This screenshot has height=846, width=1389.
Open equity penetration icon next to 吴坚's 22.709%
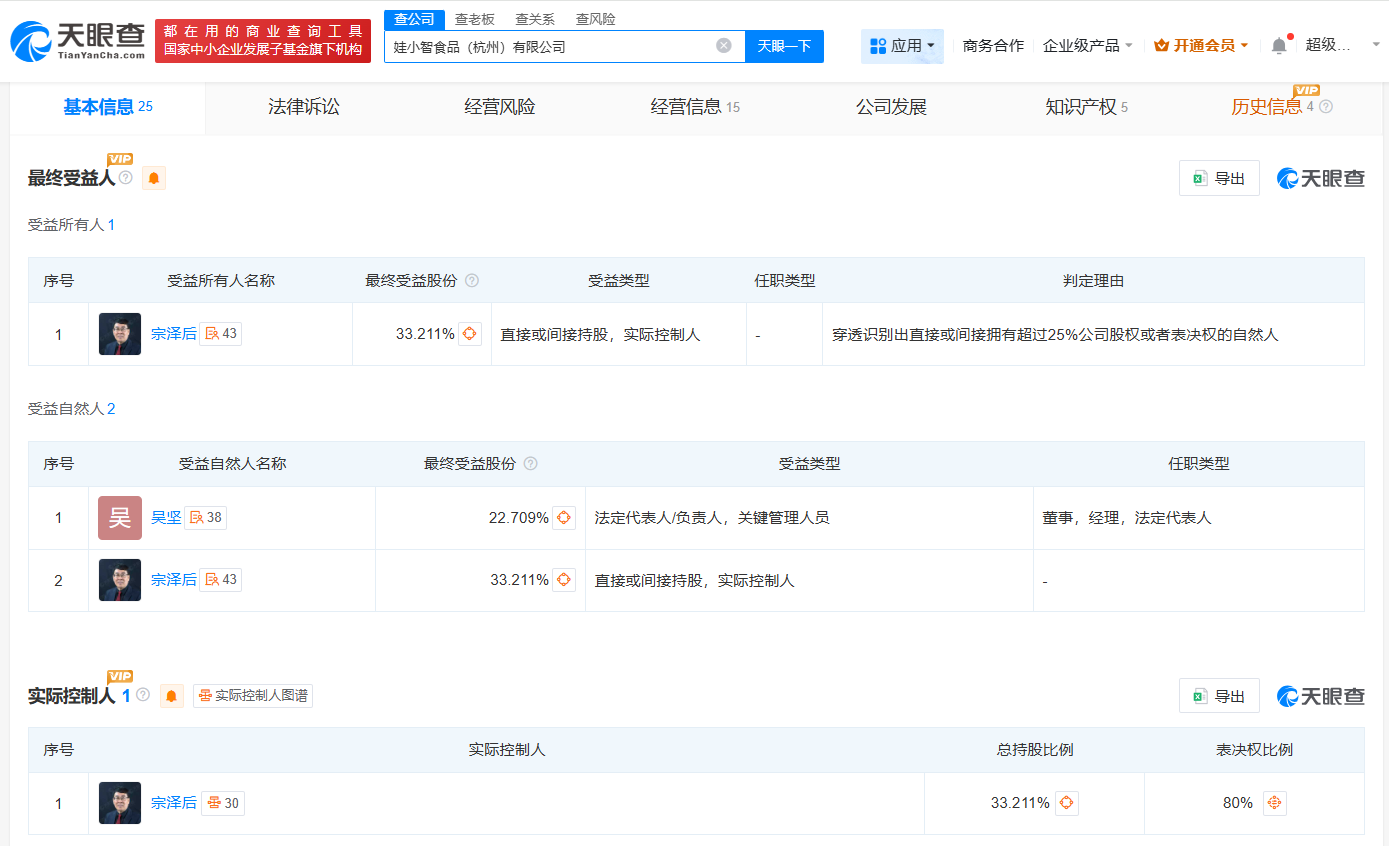[x=565, y=517]
